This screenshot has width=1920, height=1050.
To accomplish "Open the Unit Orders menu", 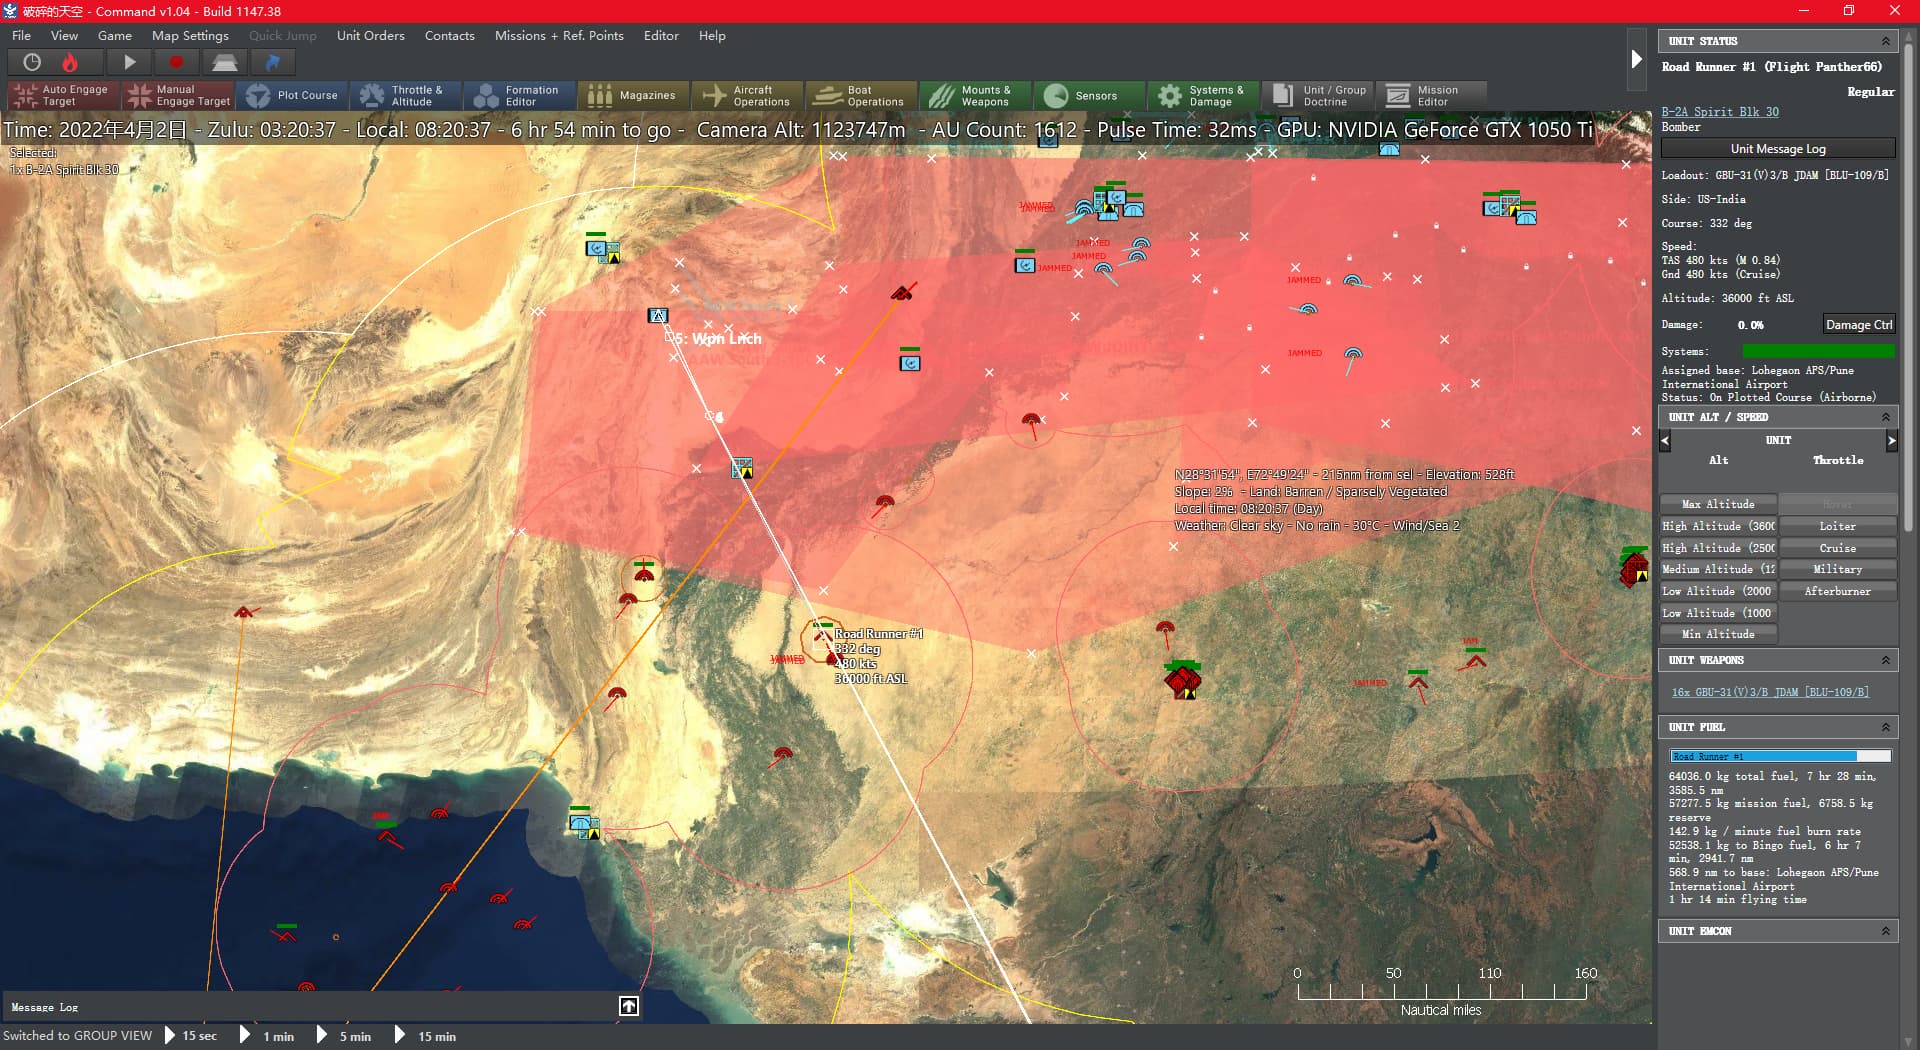I will 370,35.
